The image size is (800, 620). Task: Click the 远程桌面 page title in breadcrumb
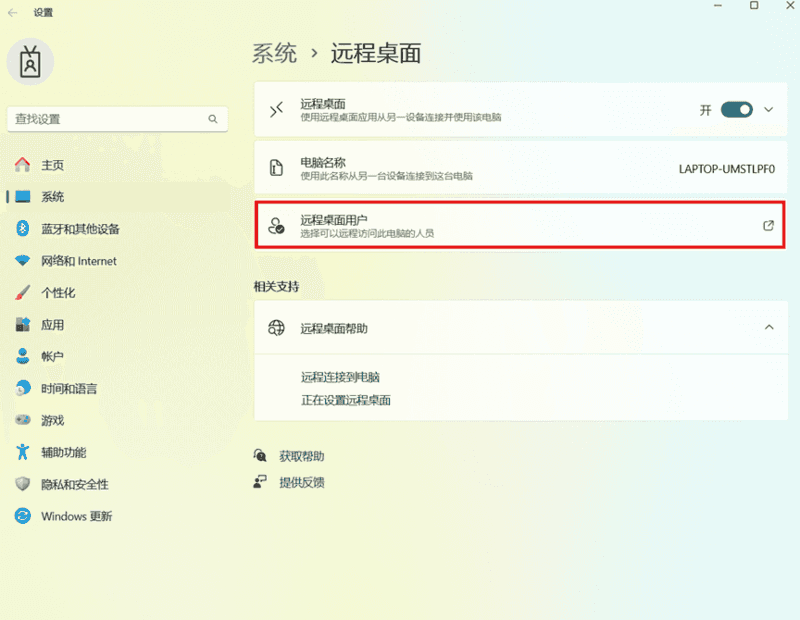coord(376,54)
